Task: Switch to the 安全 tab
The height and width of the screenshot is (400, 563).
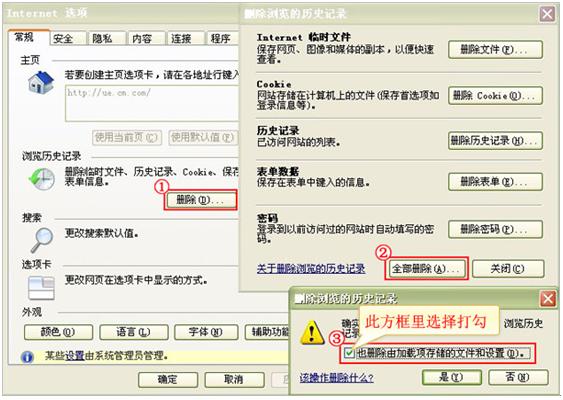Action: tap(68, 38)
